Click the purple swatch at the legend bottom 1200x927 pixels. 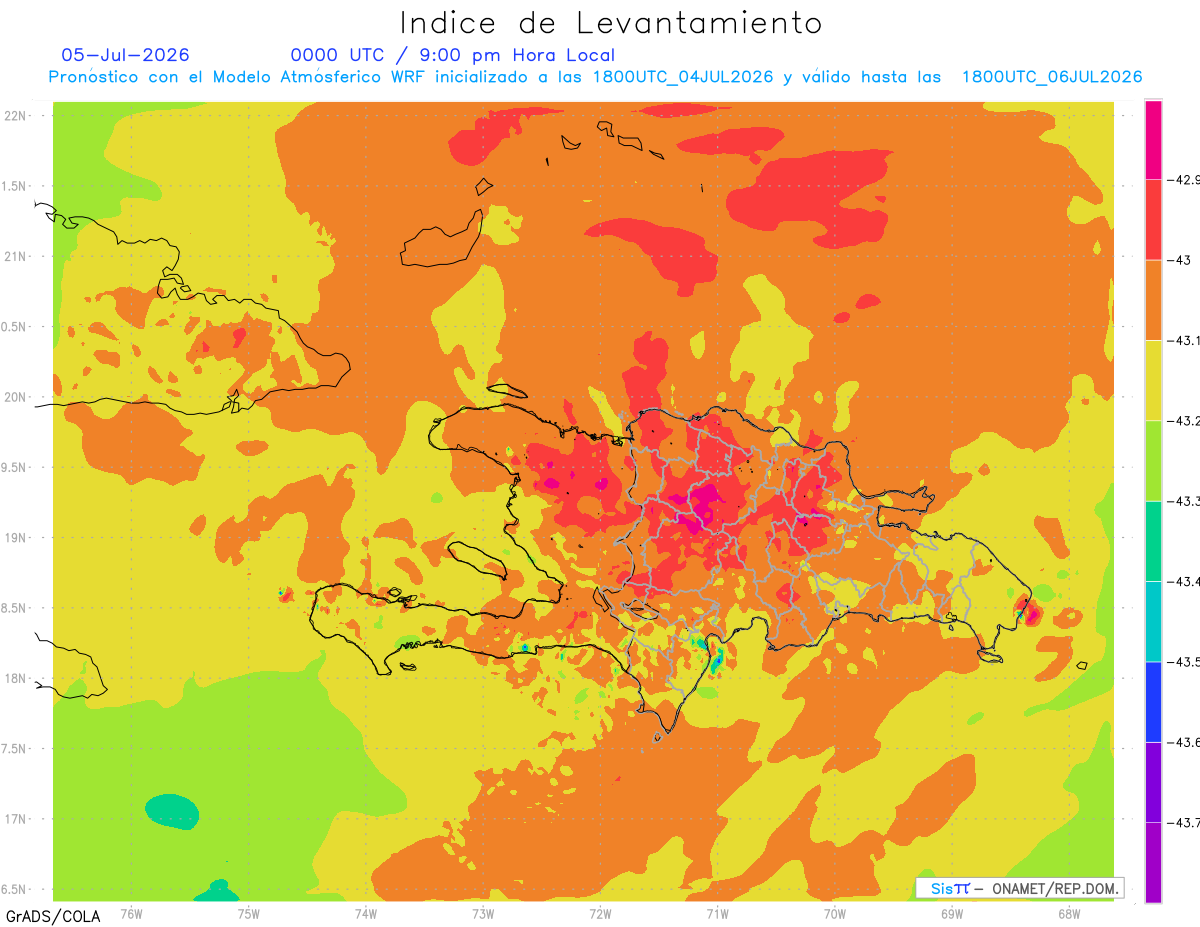click(x=1153, y=862)
